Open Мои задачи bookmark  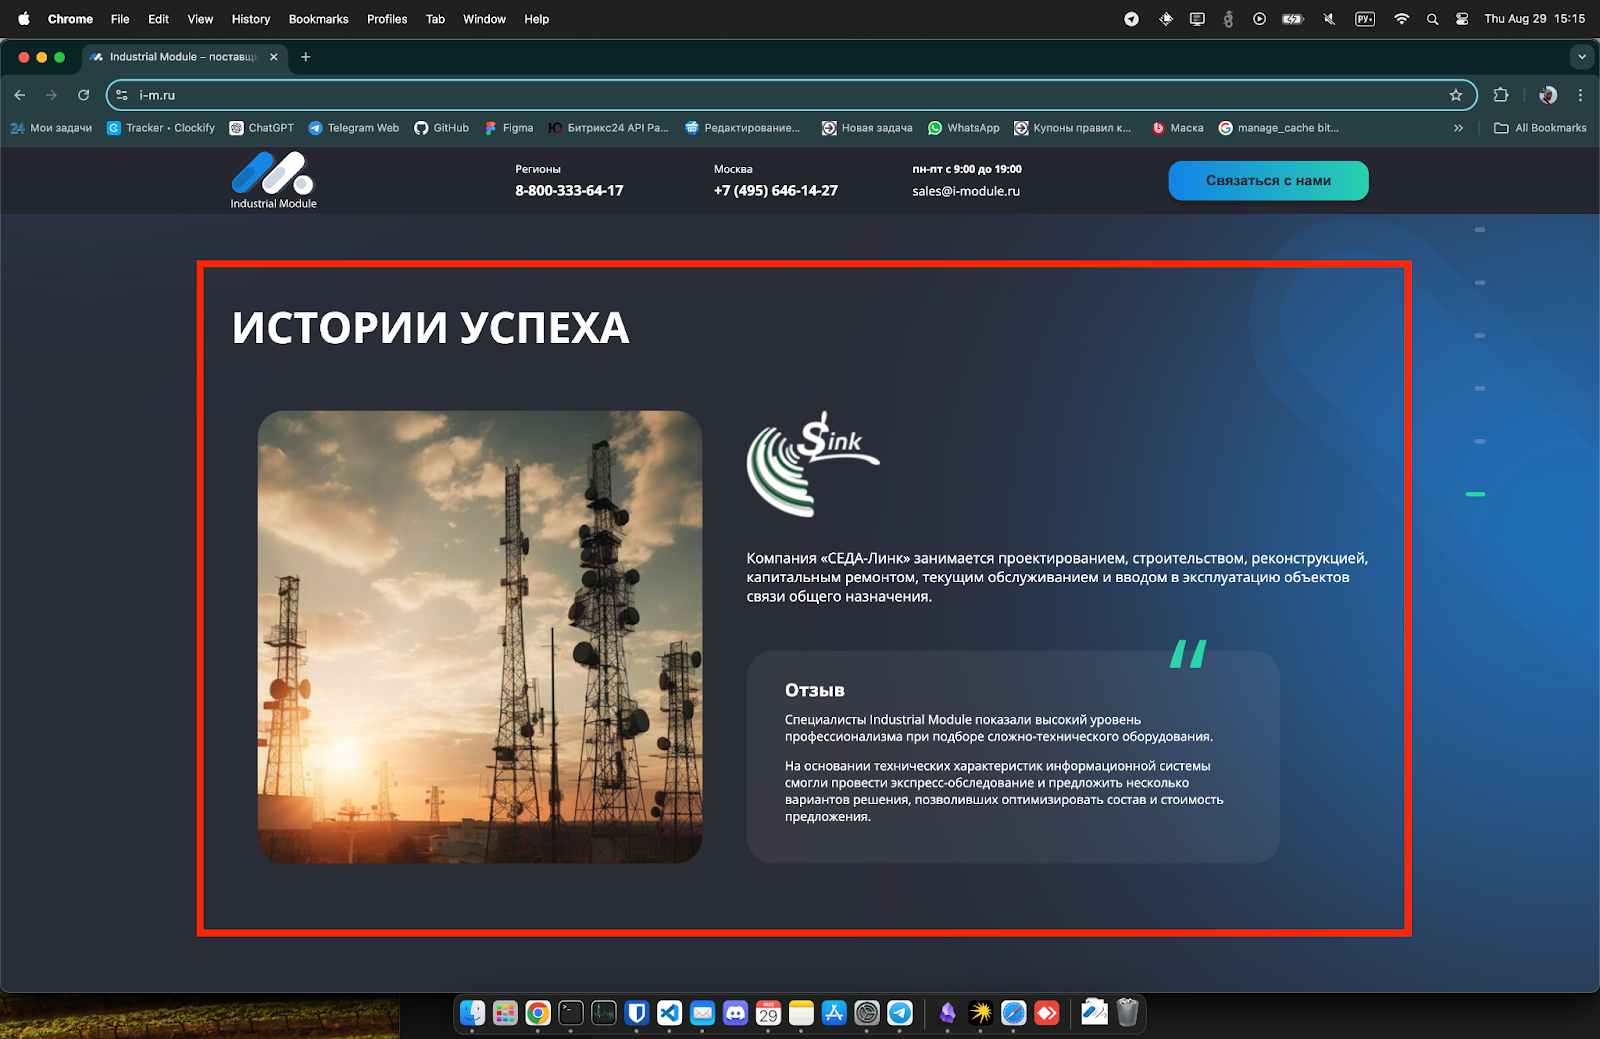coord(51,128)
